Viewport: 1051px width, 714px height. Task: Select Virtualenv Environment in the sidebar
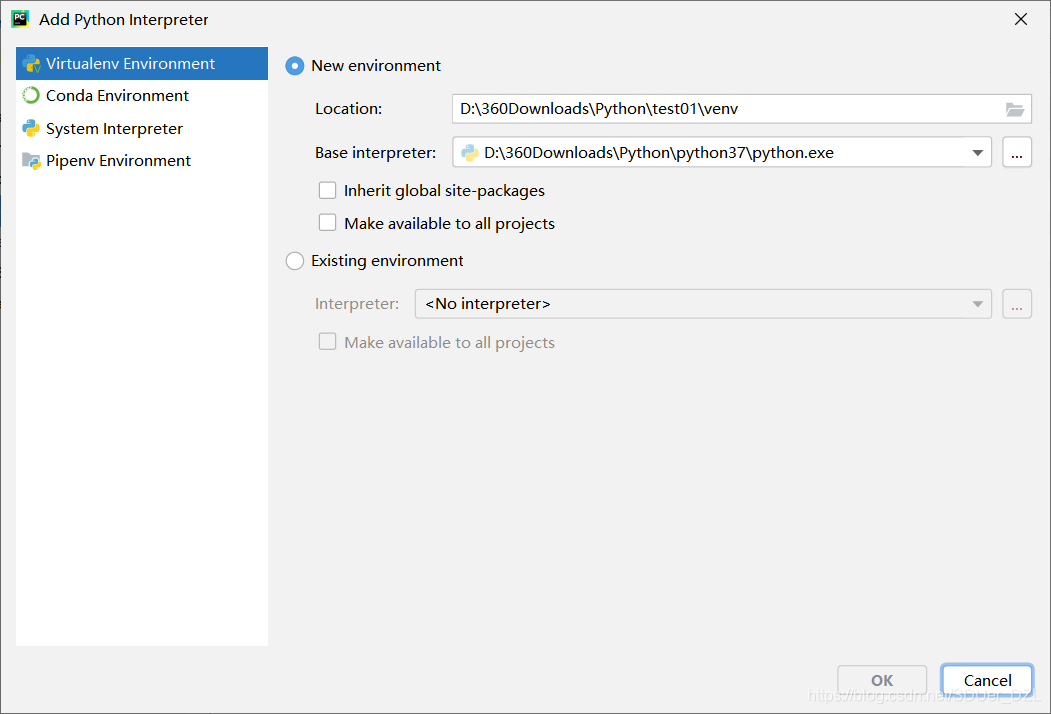pos(142,64)
